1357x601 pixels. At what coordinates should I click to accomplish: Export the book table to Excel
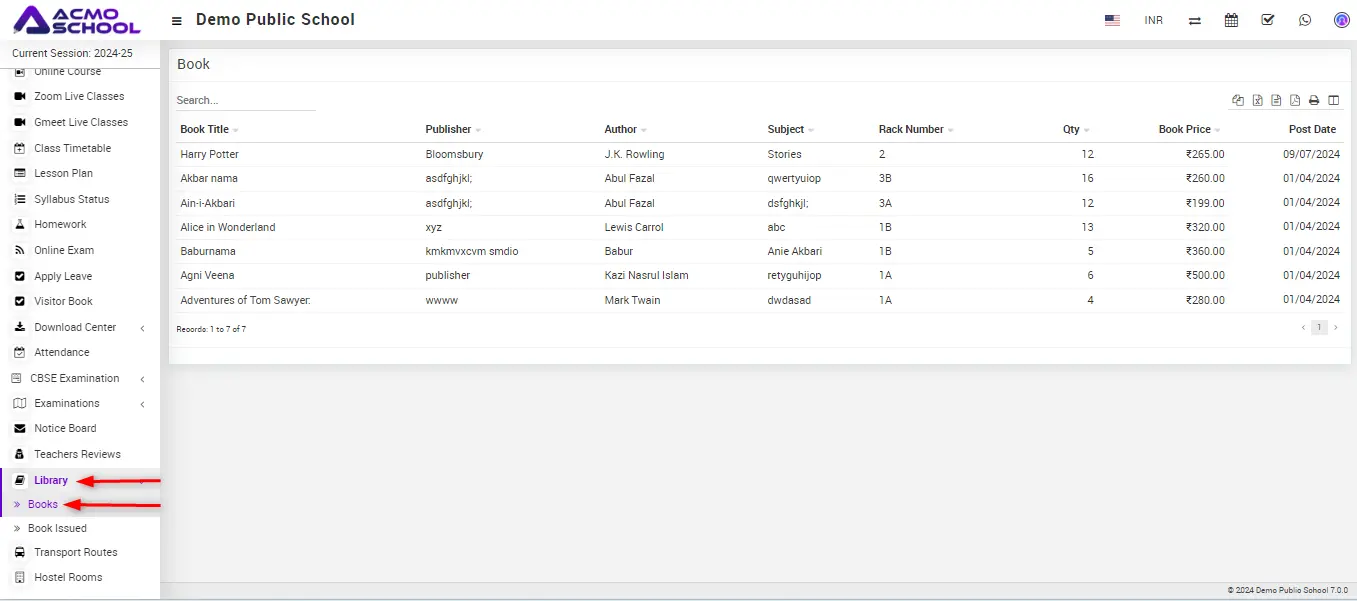point(1257,100)
